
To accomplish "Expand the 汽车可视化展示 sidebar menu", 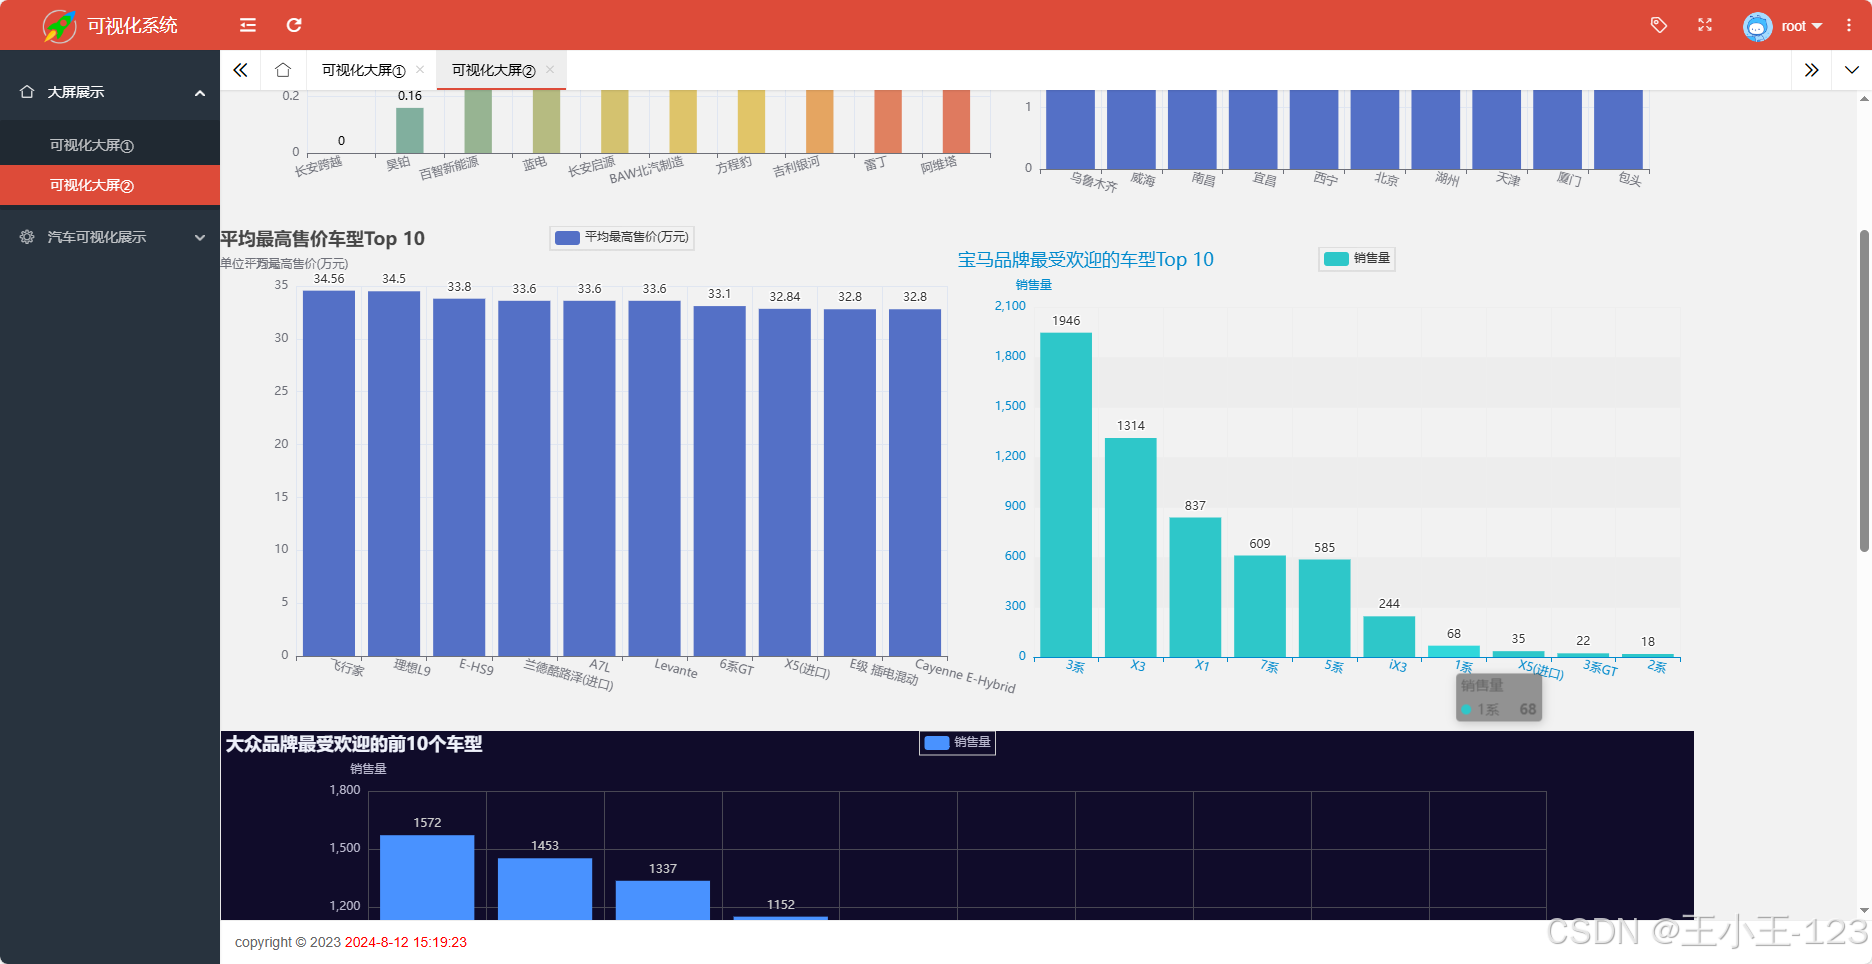I will tap(110, 237).
